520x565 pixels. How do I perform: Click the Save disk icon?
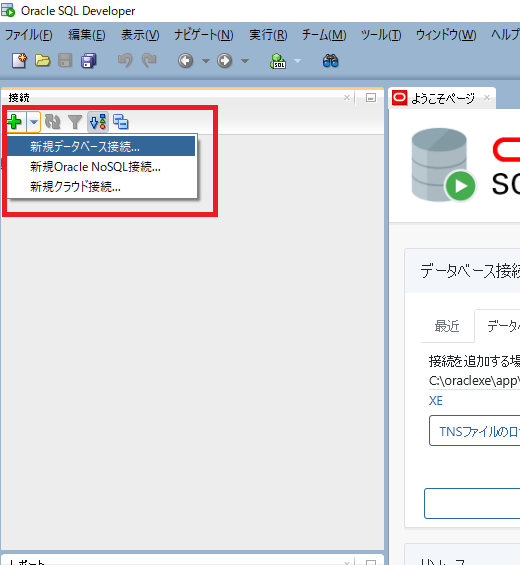coord(65,61)
